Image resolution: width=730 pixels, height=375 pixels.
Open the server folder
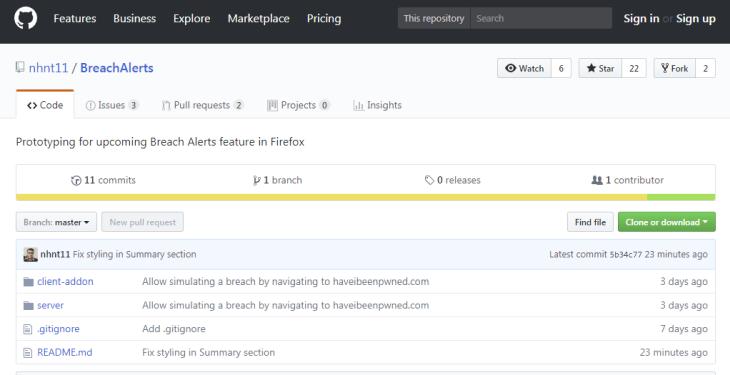[50, 305]
